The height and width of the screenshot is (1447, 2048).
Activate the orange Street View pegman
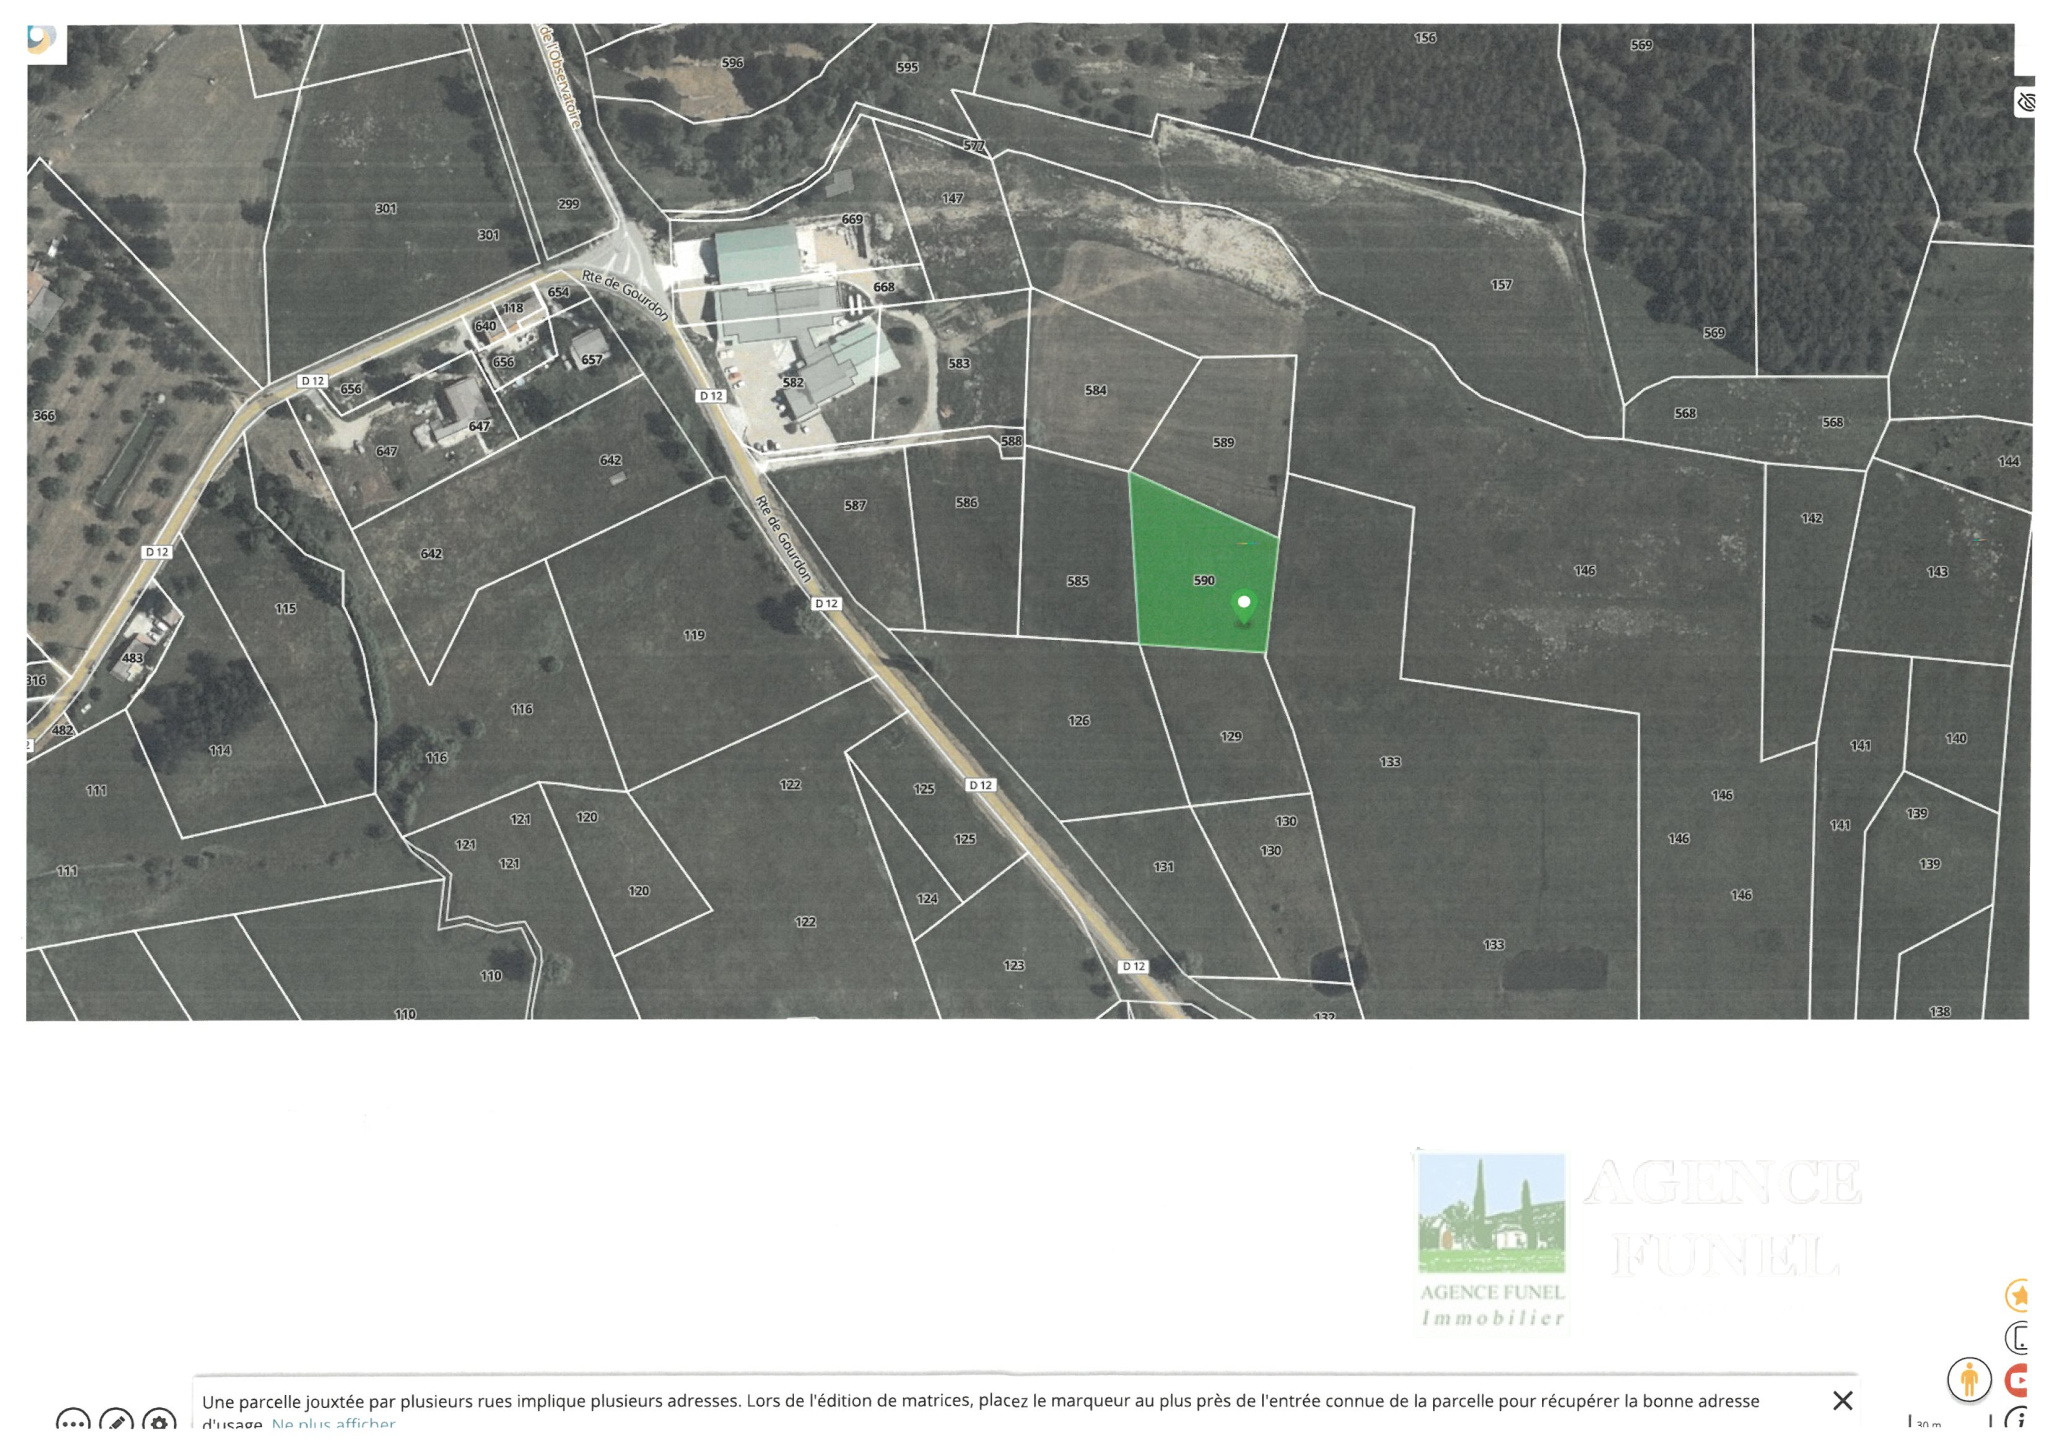[1968, 1380]
